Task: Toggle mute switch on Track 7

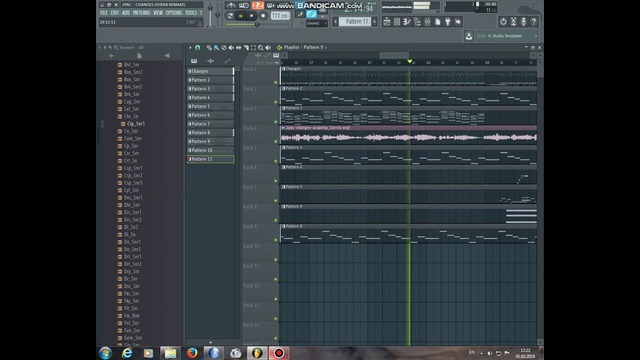Action: click(276, 200)
